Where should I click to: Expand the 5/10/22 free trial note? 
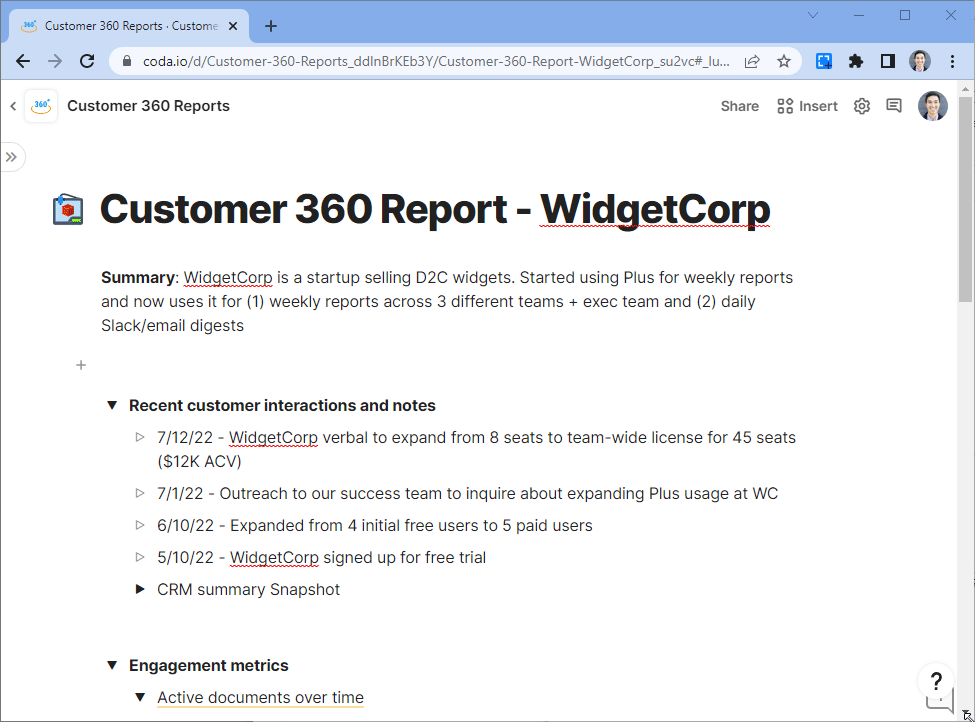140,557
